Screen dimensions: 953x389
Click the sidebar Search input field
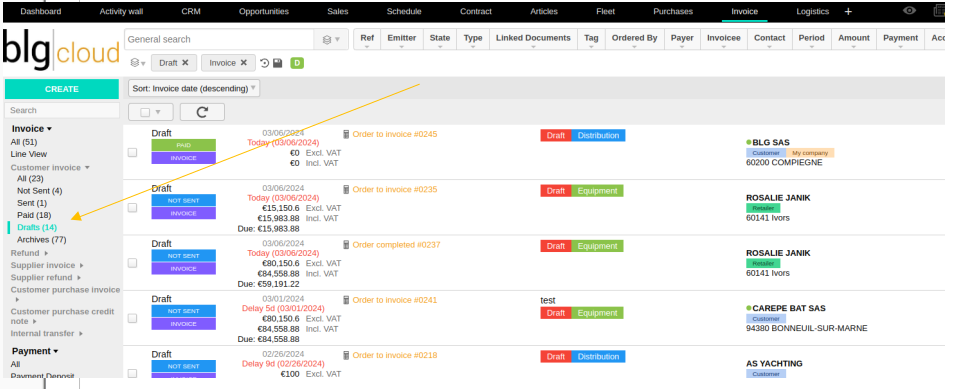click(x=62, y=111)
